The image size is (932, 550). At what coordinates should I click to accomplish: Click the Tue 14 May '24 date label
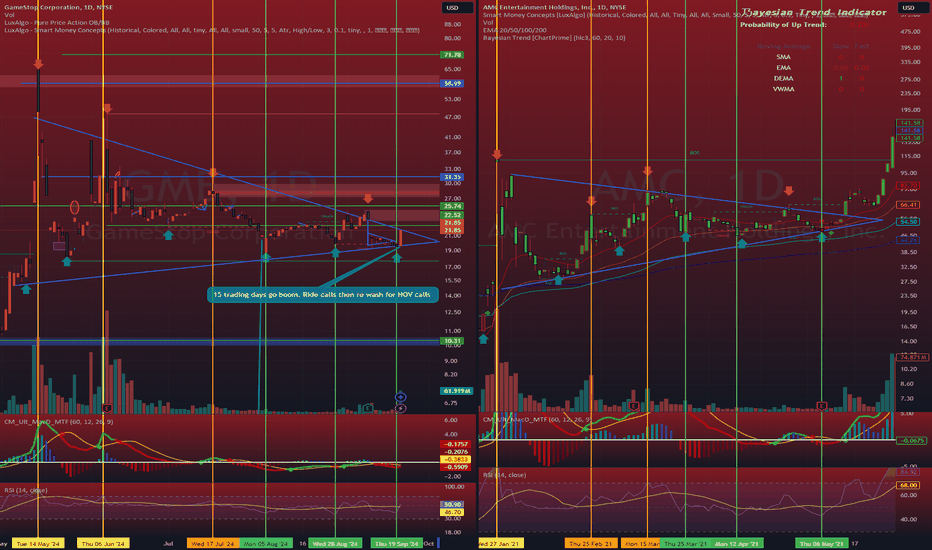[39, 543]
